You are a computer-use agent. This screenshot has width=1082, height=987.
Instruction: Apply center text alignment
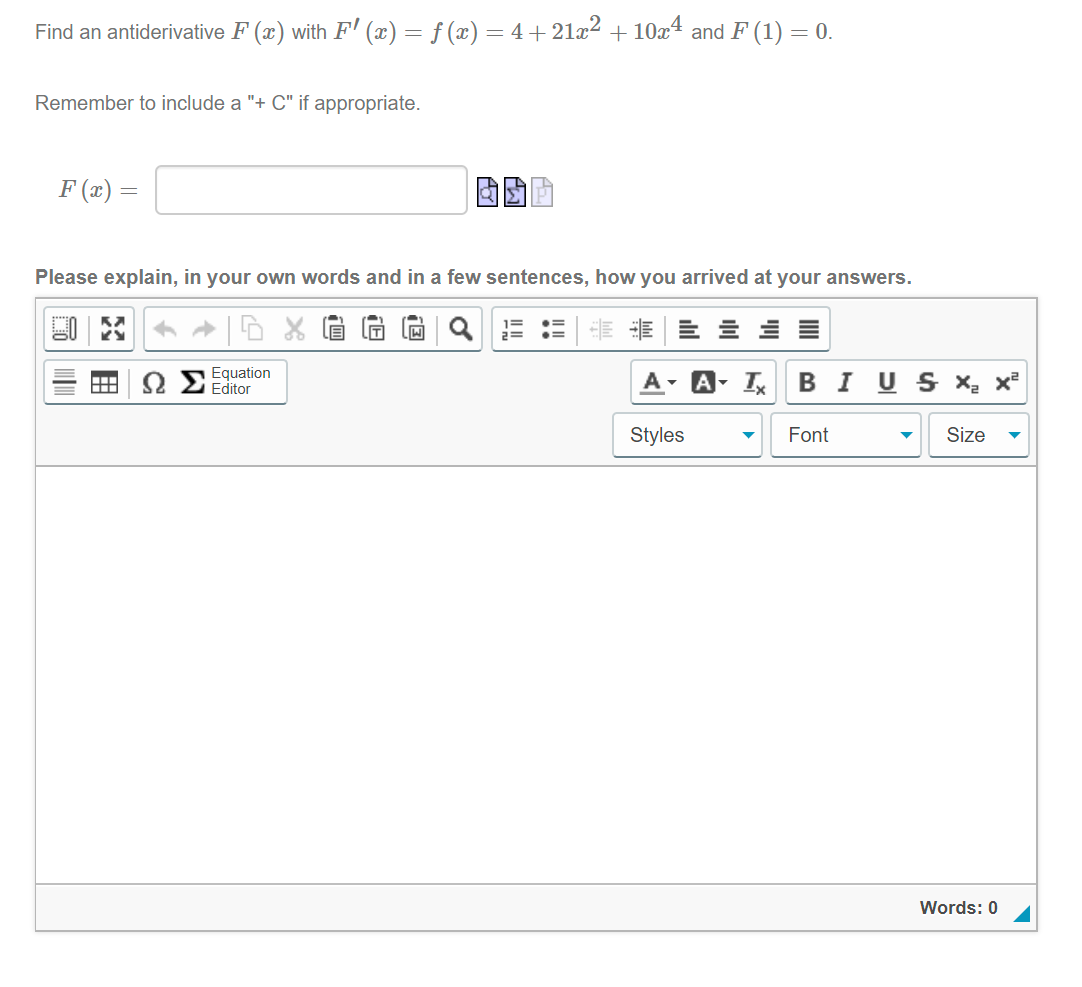pyautogui.click(x=727, y=328)
